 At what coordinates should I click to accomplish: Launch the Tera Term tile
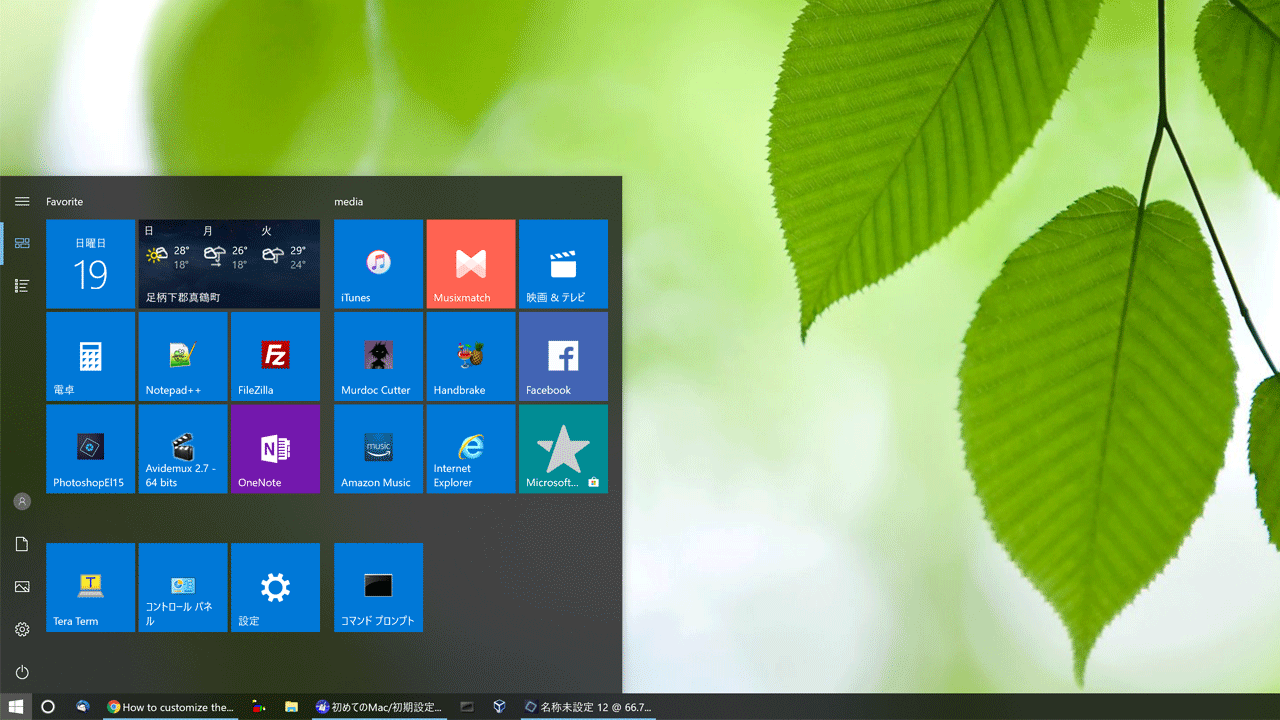click(x=90, y=587)
